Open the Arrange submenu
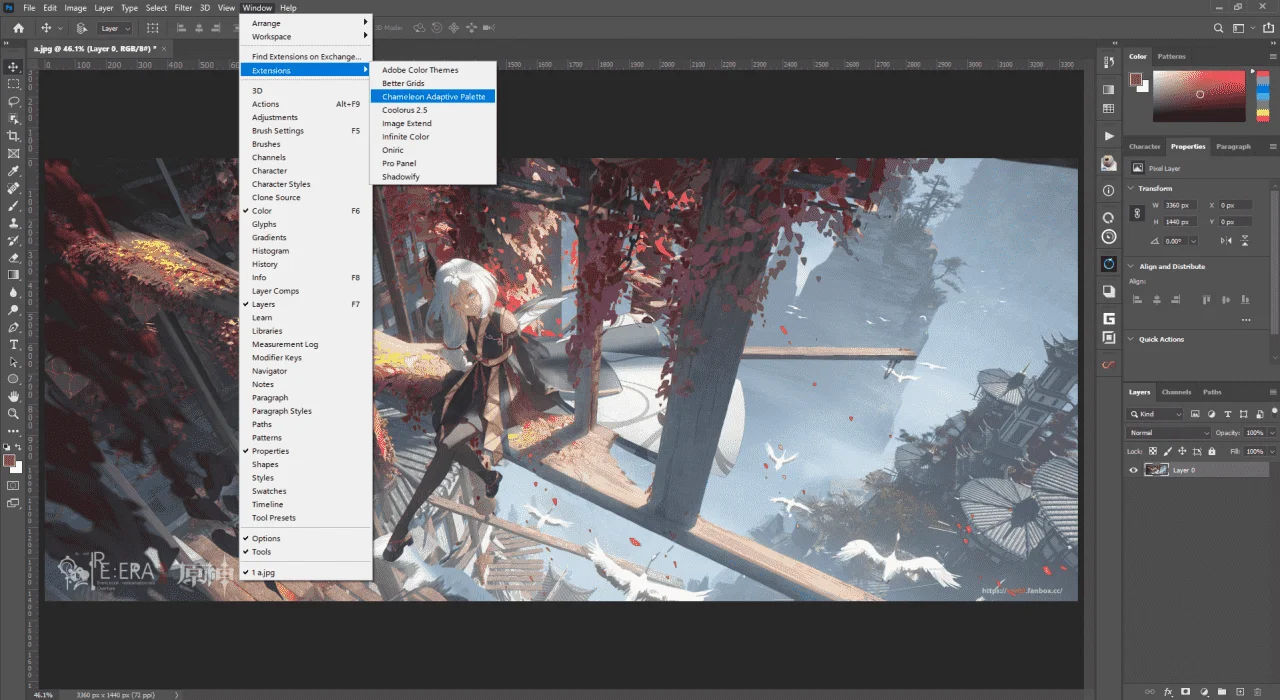This screenshot has width=1280, height=700. (305, 23)
